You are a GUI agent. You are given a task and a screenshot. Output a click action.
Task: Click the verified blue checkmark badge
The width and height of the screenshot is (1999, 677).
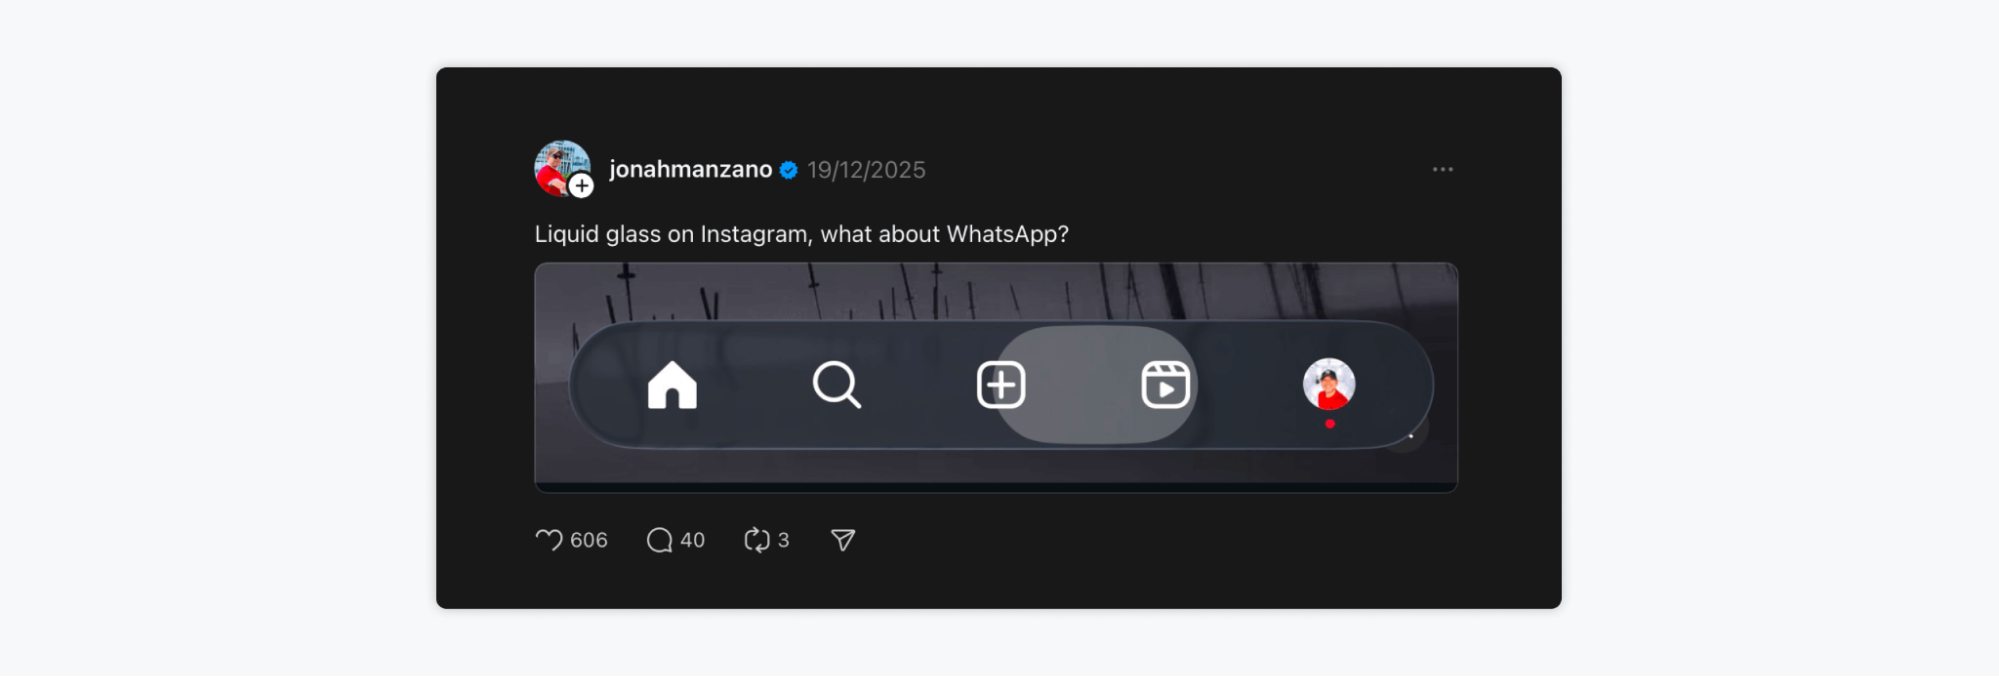pyautogui.click(x=787, y=169)
